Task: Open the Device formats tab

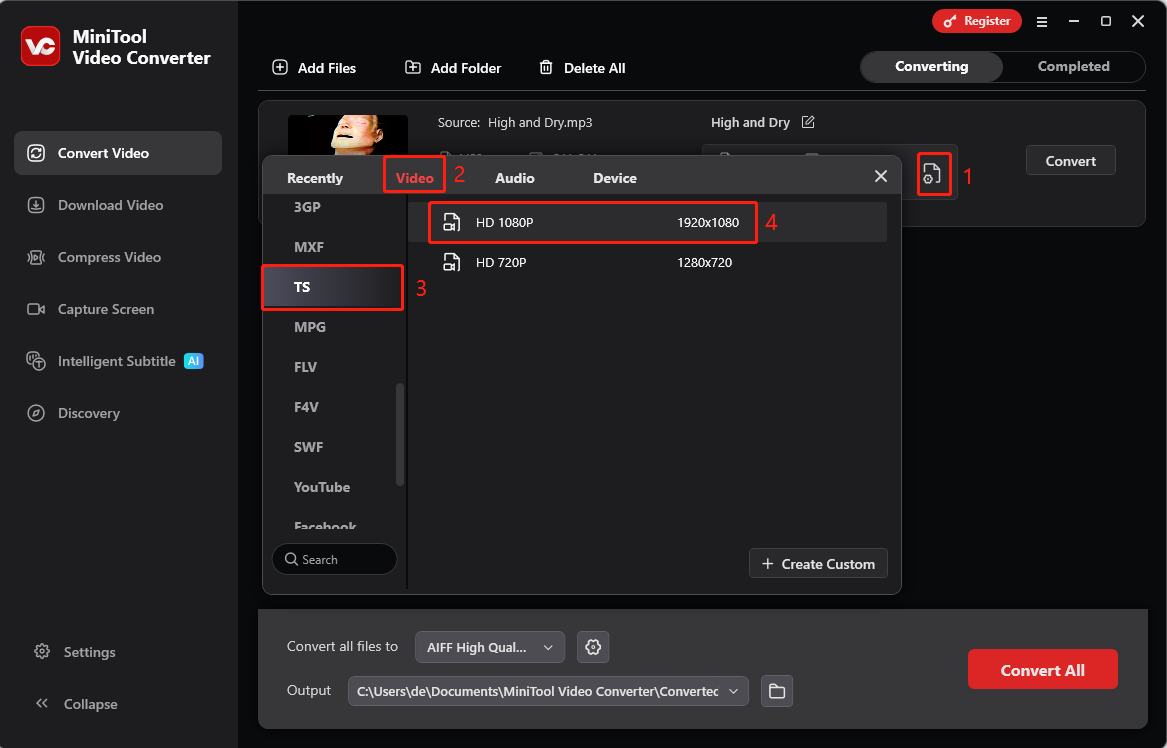Action: [x=614, y=177]
